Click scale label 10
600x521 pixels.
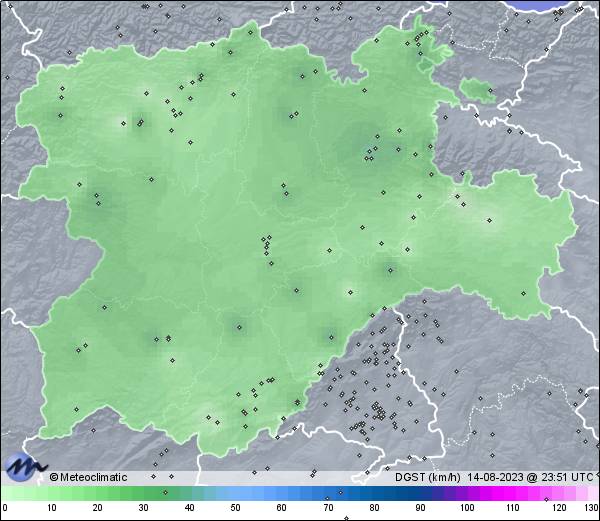52,508
